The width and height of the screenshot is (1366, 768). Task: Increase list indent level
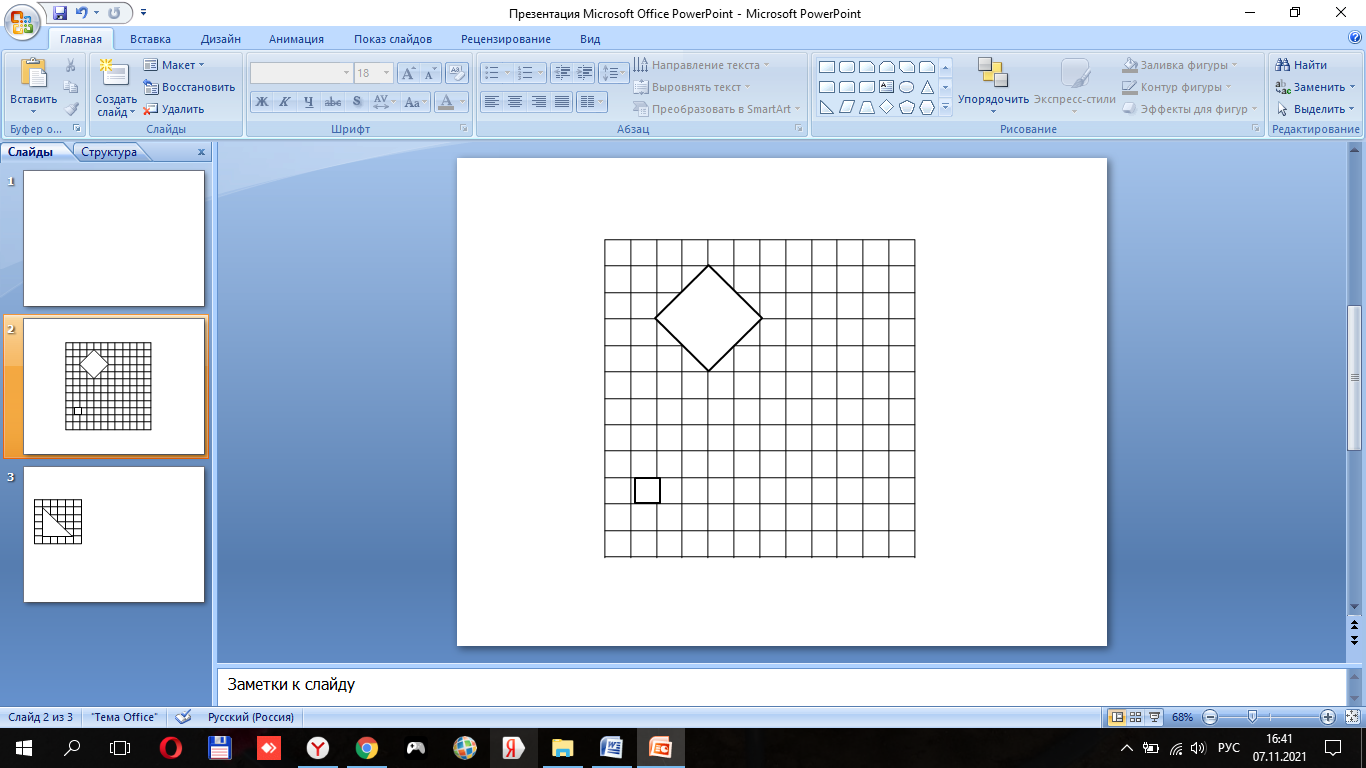click(x=584, y=73)
